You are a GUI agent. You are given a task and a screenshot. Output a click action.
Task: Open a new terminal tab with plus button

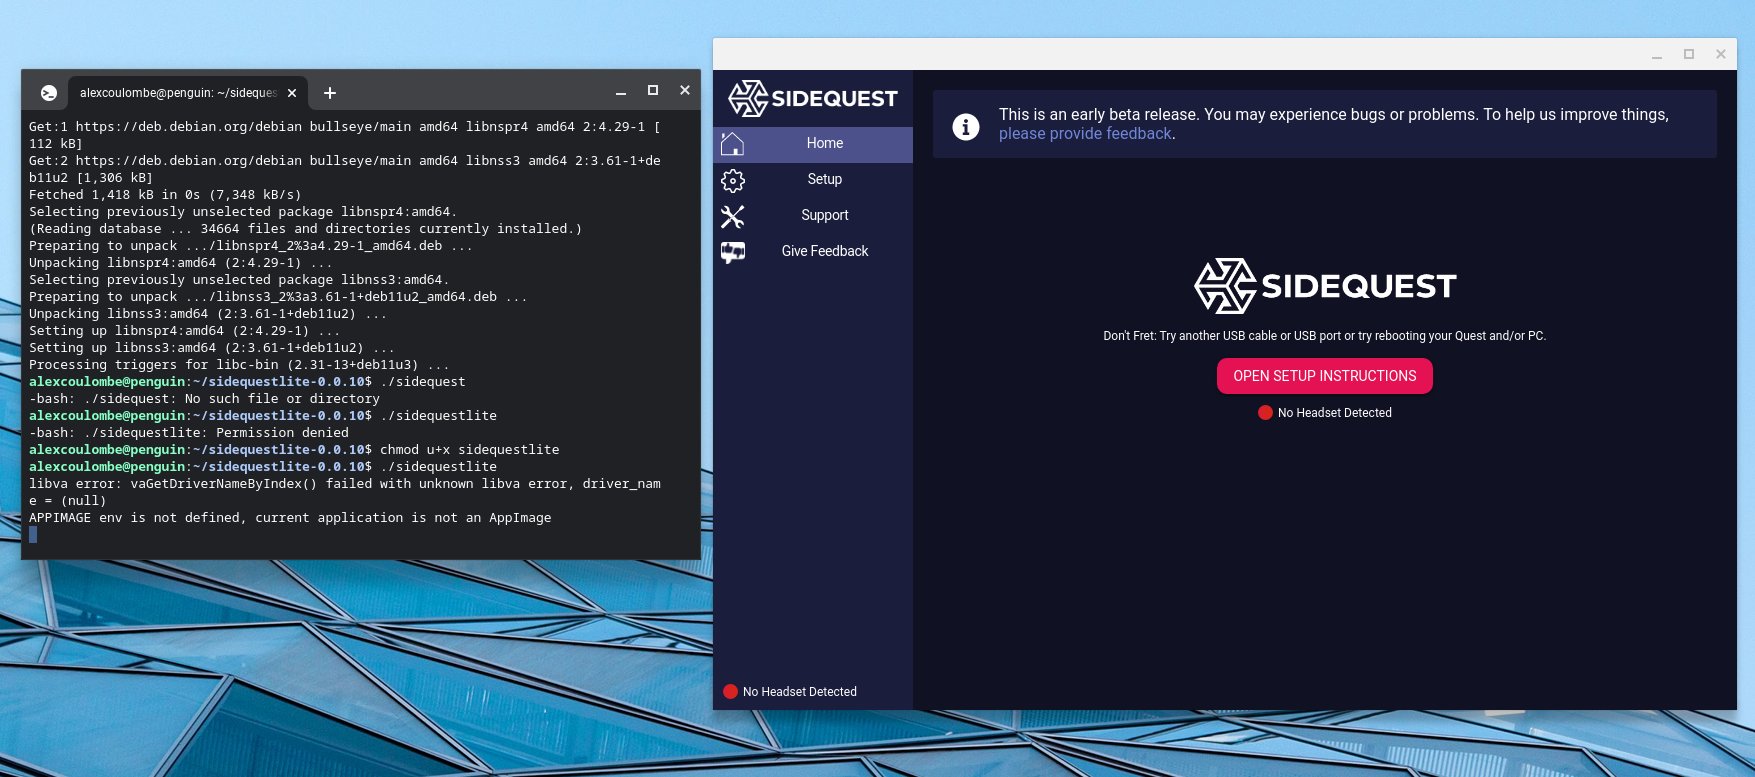pos(330,93)
